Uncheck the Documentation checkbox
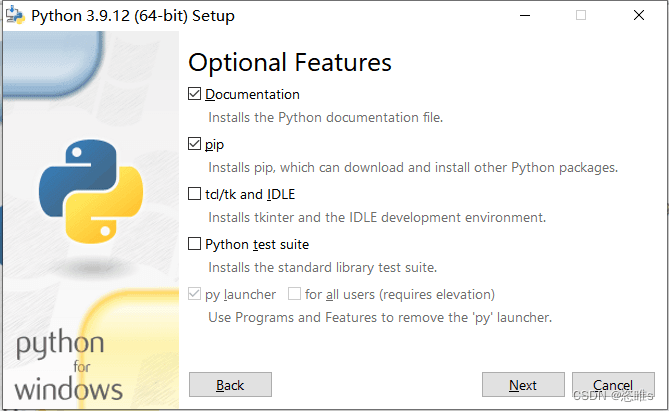The height and width of the screenshot is (411, 669). click(195, 94)
